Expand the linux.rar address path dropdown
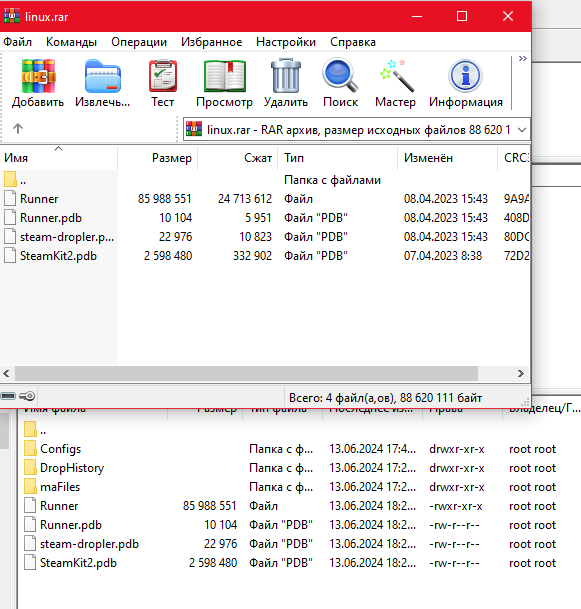 tap(522, 130)
